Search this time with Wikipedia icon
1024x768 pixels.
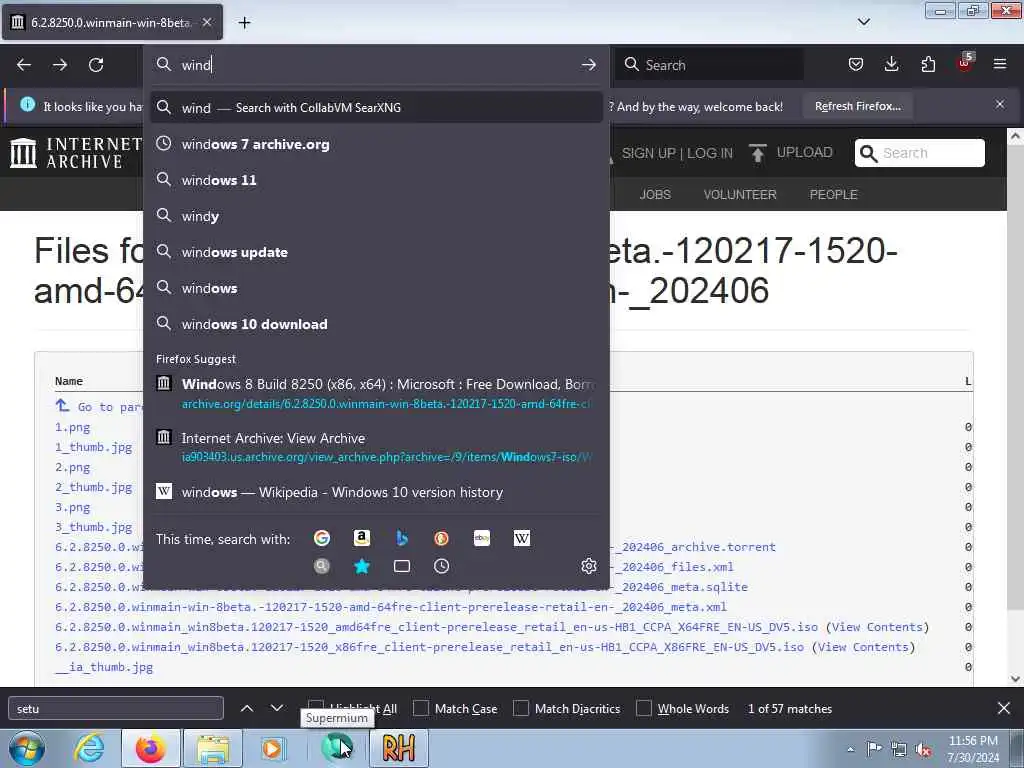click(x=522, y=538)
